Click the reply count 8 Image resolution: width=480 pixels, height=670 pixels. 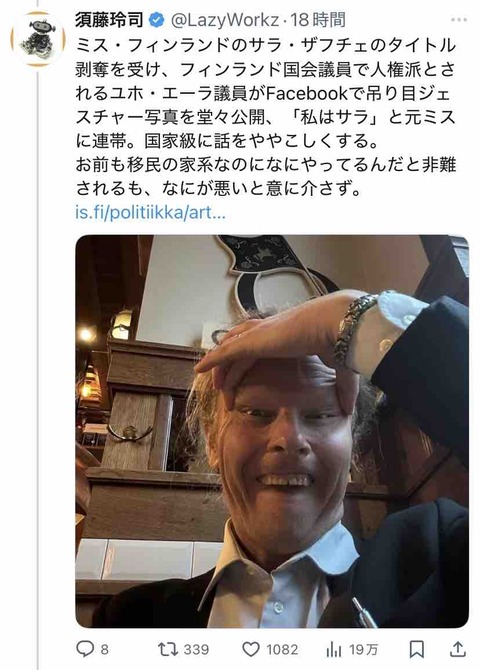tap(104, 650)
